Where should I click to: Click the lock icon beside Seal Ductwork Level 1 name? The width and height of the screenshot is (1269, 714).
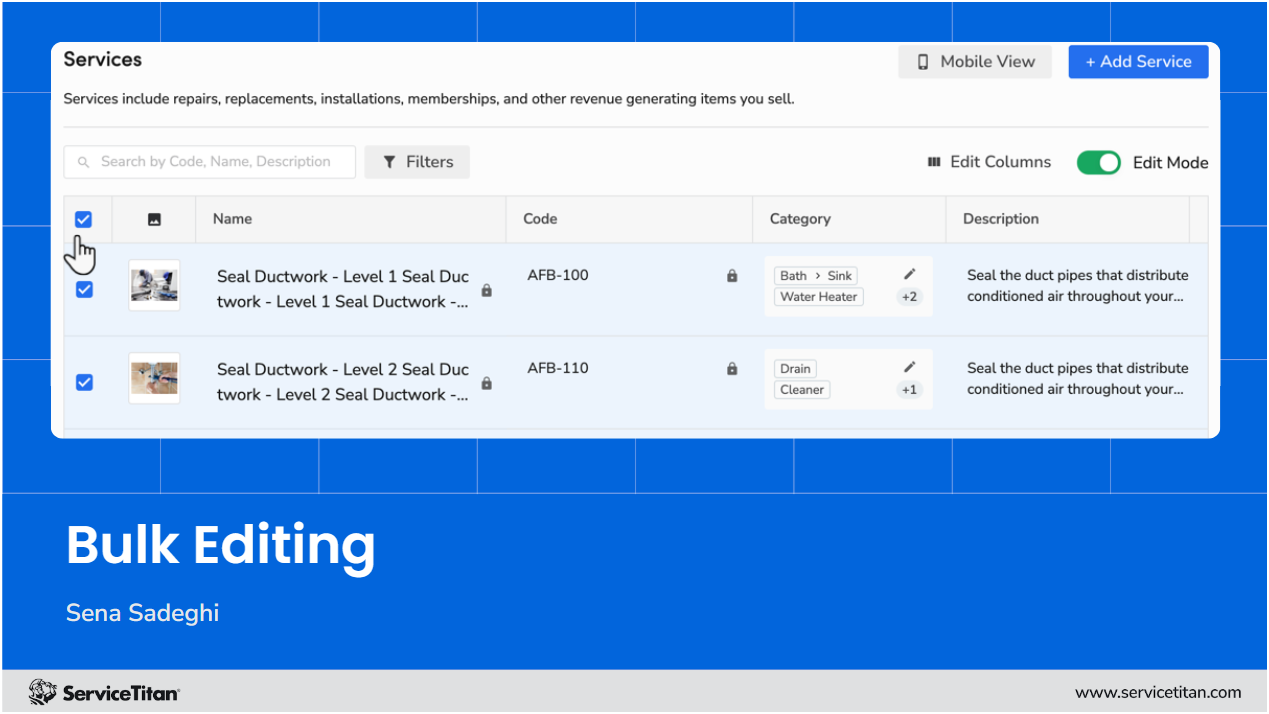(487, 291)
